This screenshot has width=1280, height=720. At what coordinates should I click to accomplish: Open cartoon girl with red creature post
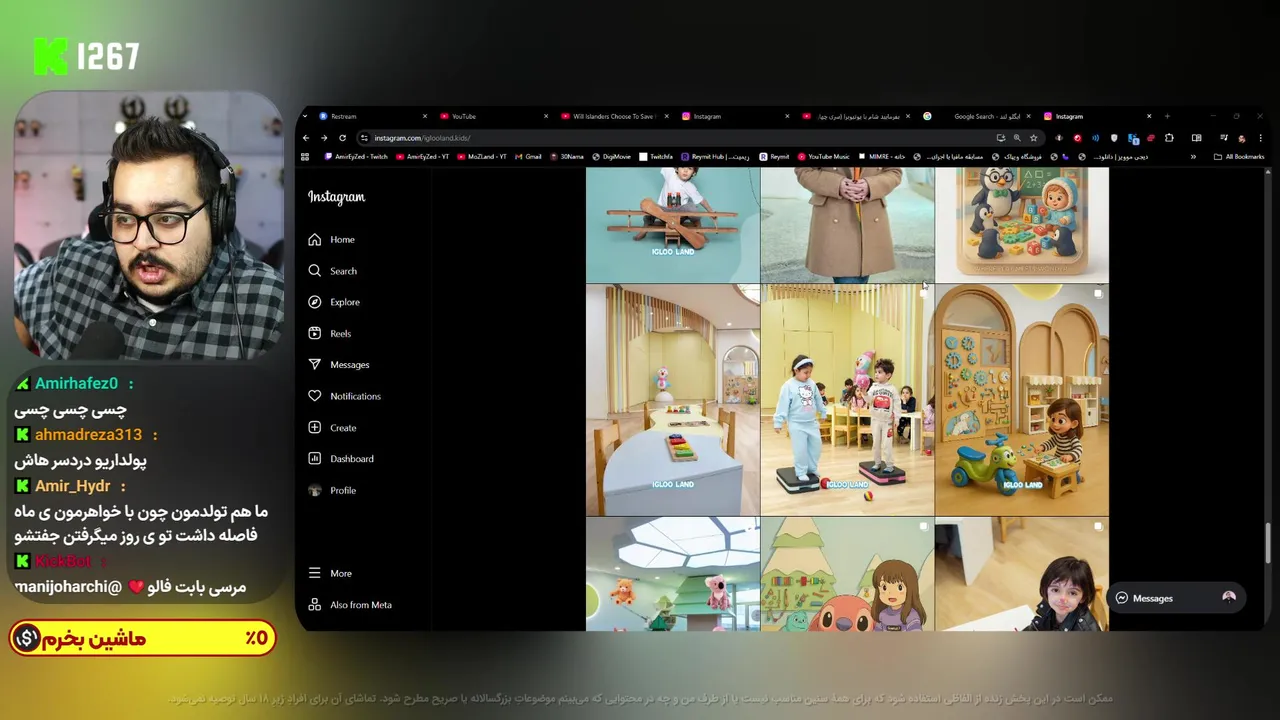click(847, 574)
